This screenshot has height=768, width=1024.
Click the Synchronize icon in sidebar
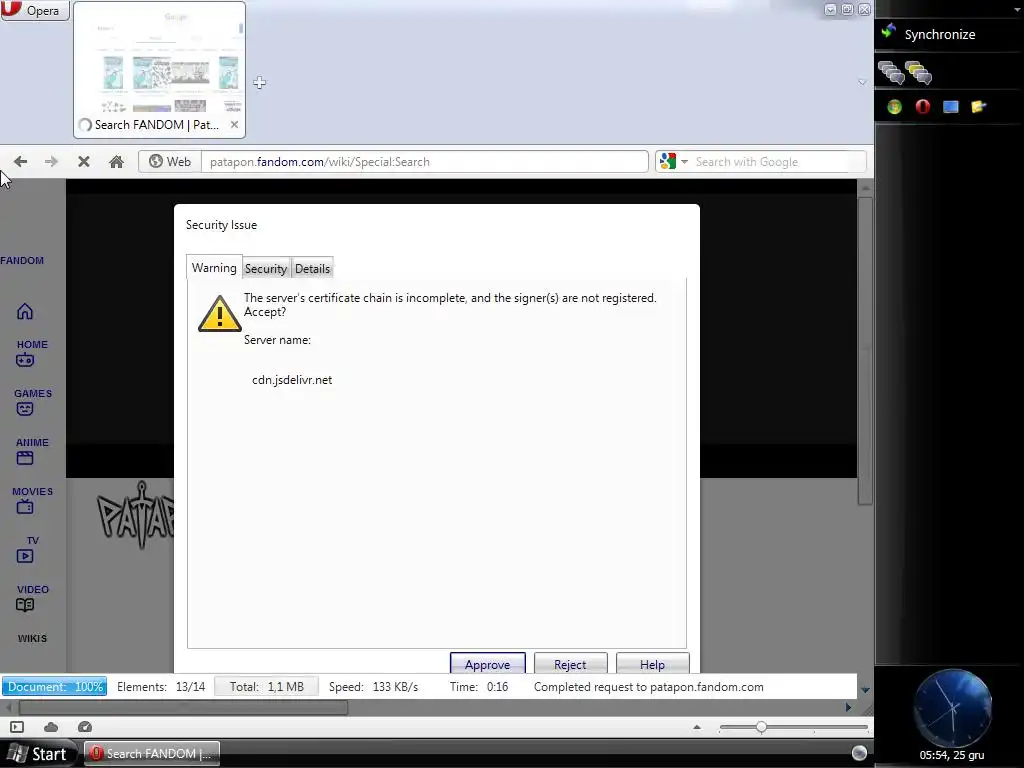pos(888,31)
